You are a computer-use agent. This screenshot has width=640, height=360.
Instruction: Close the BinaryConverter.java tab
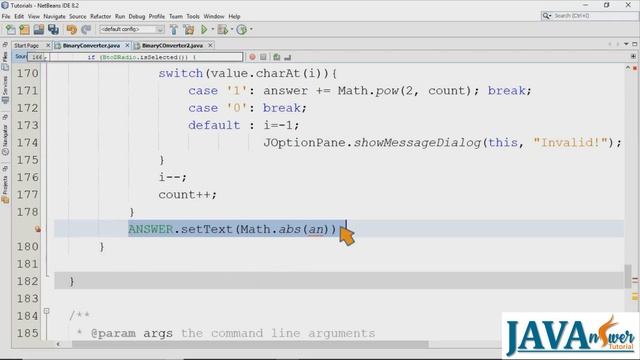tap(127, 45)
